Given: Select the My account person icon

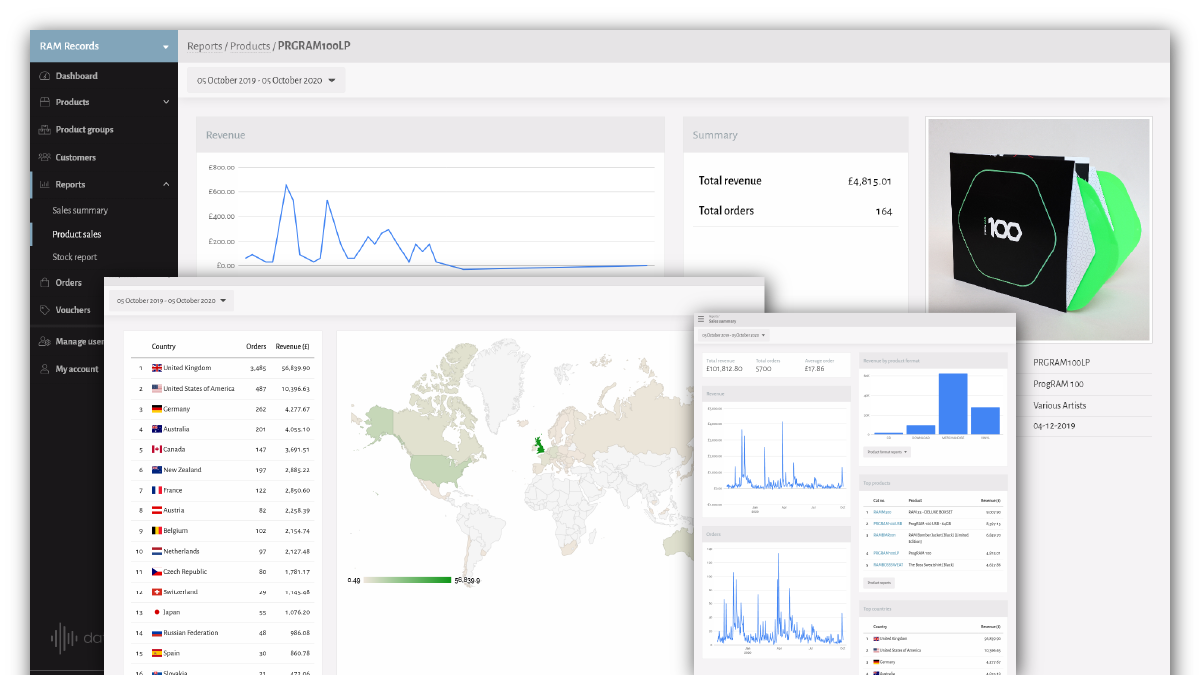Looking at the screenshot, I should click(42, 369).
